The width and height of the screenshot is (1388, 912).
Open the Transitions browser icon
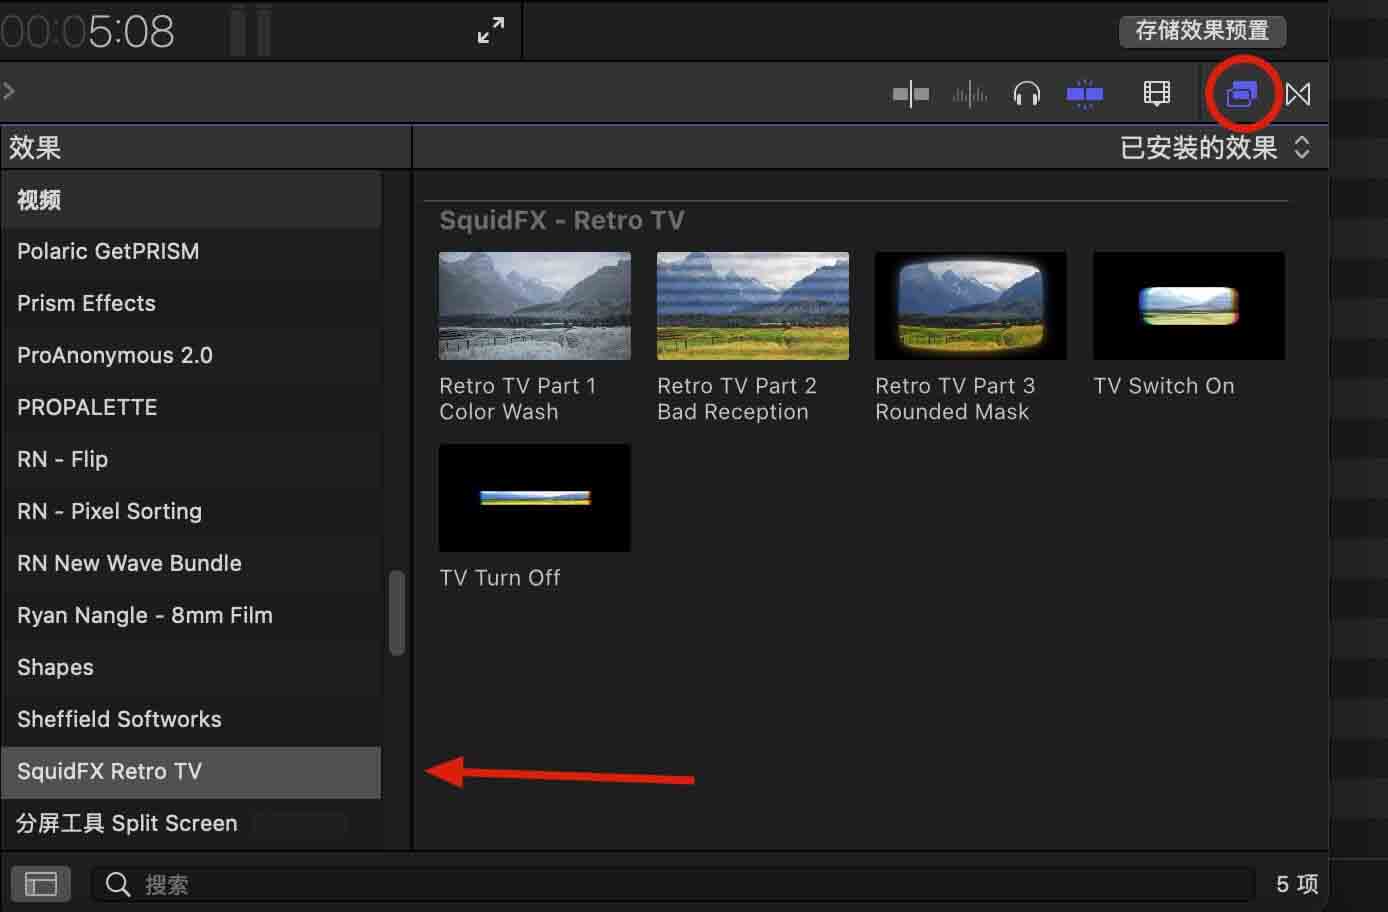1298,94
